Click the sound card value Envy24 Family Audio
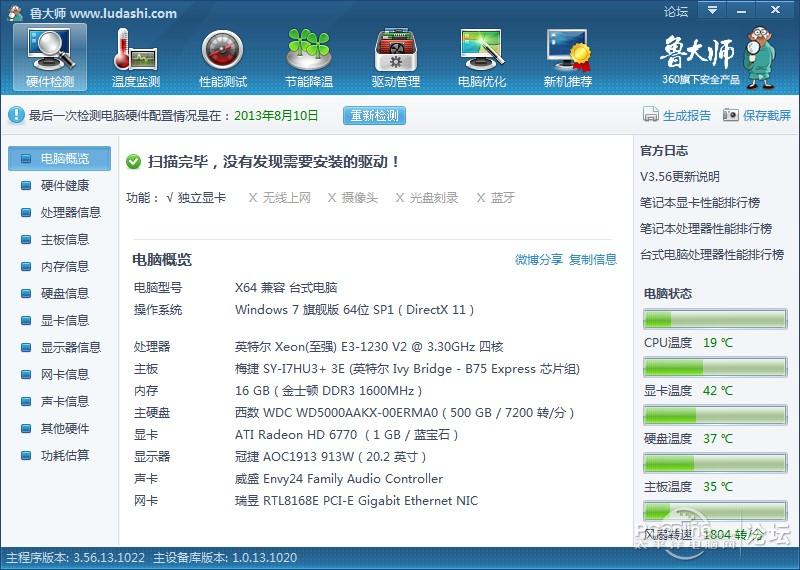Image resolution: width=800 pixels, height=570 pixels. pos(339,479)
